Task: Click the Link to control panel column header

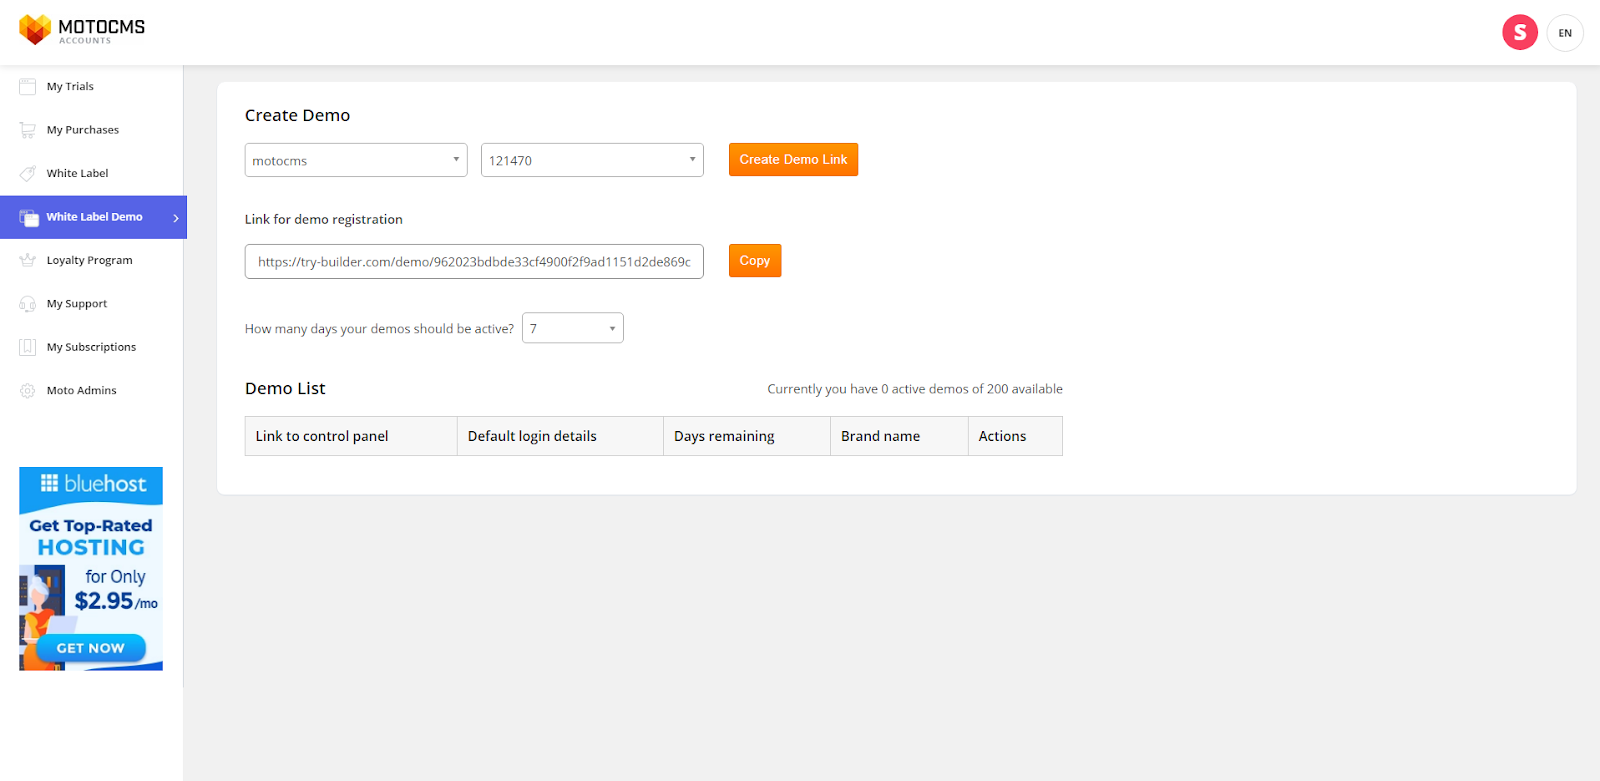Action: (x=351, y=436)
